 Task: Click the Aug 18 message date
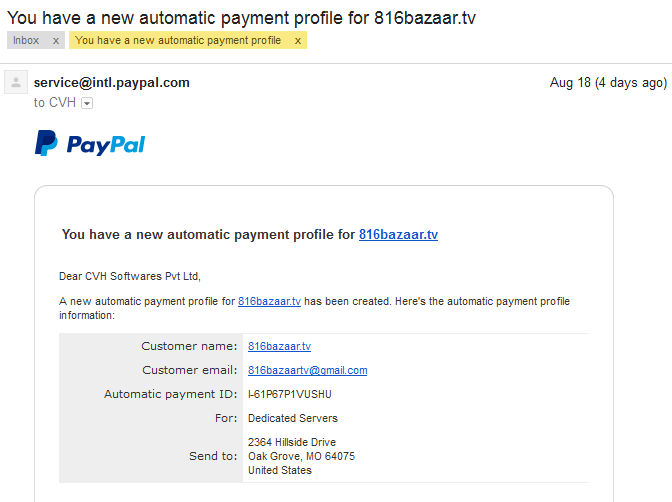tap(608, 82)
